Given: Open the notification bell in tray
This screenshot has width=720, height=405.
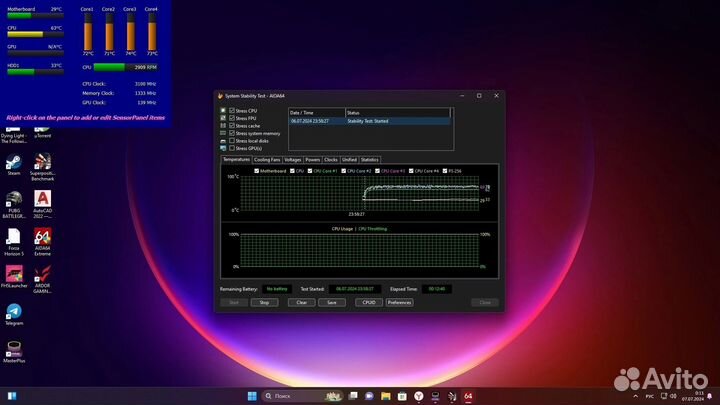Looking at the screenshot, I should coord(710,396).
